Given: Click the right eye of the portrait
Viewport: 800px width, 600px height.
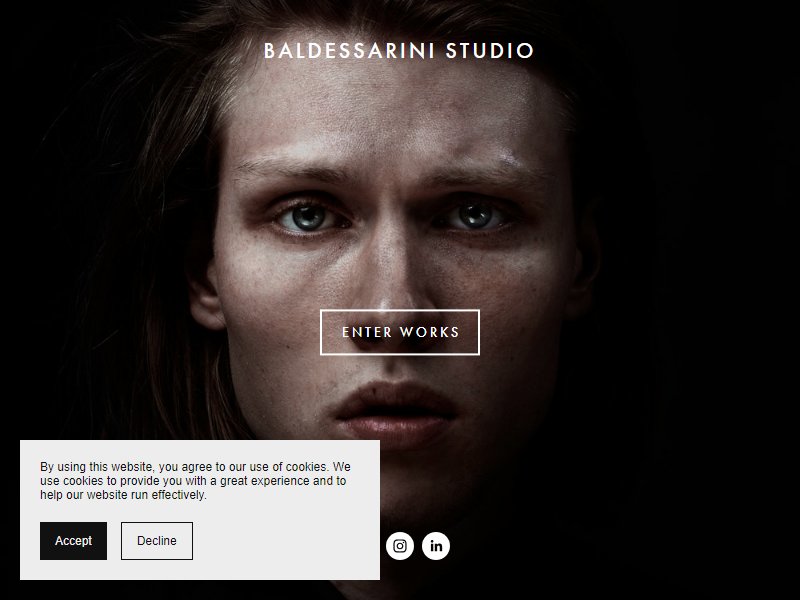Looking at the screenshot, I should [x=474, y=216].
